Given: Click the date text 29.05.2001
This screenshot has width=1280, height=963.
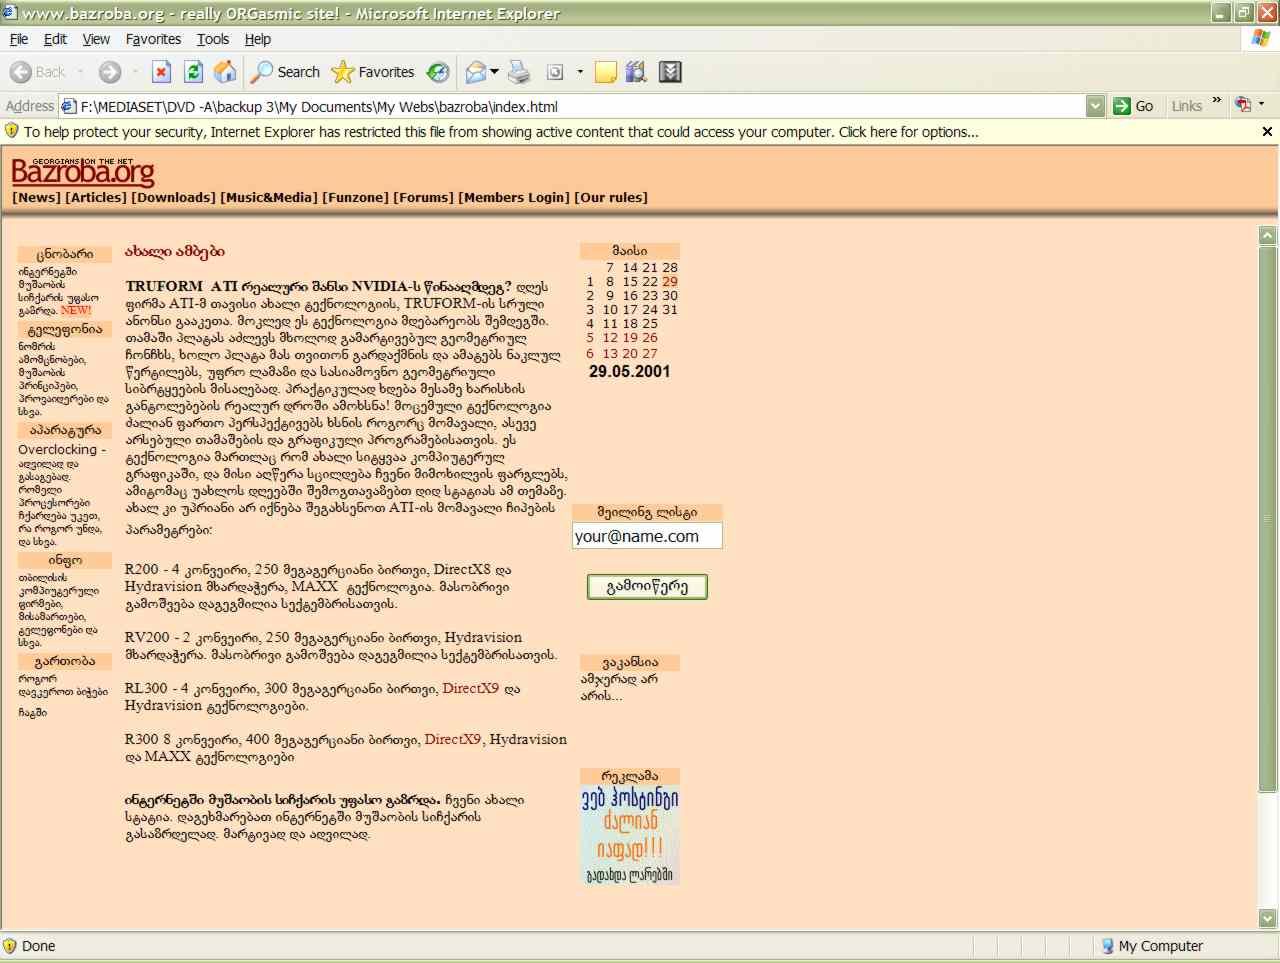Looking at the screenshot, I should pos(629,371).
